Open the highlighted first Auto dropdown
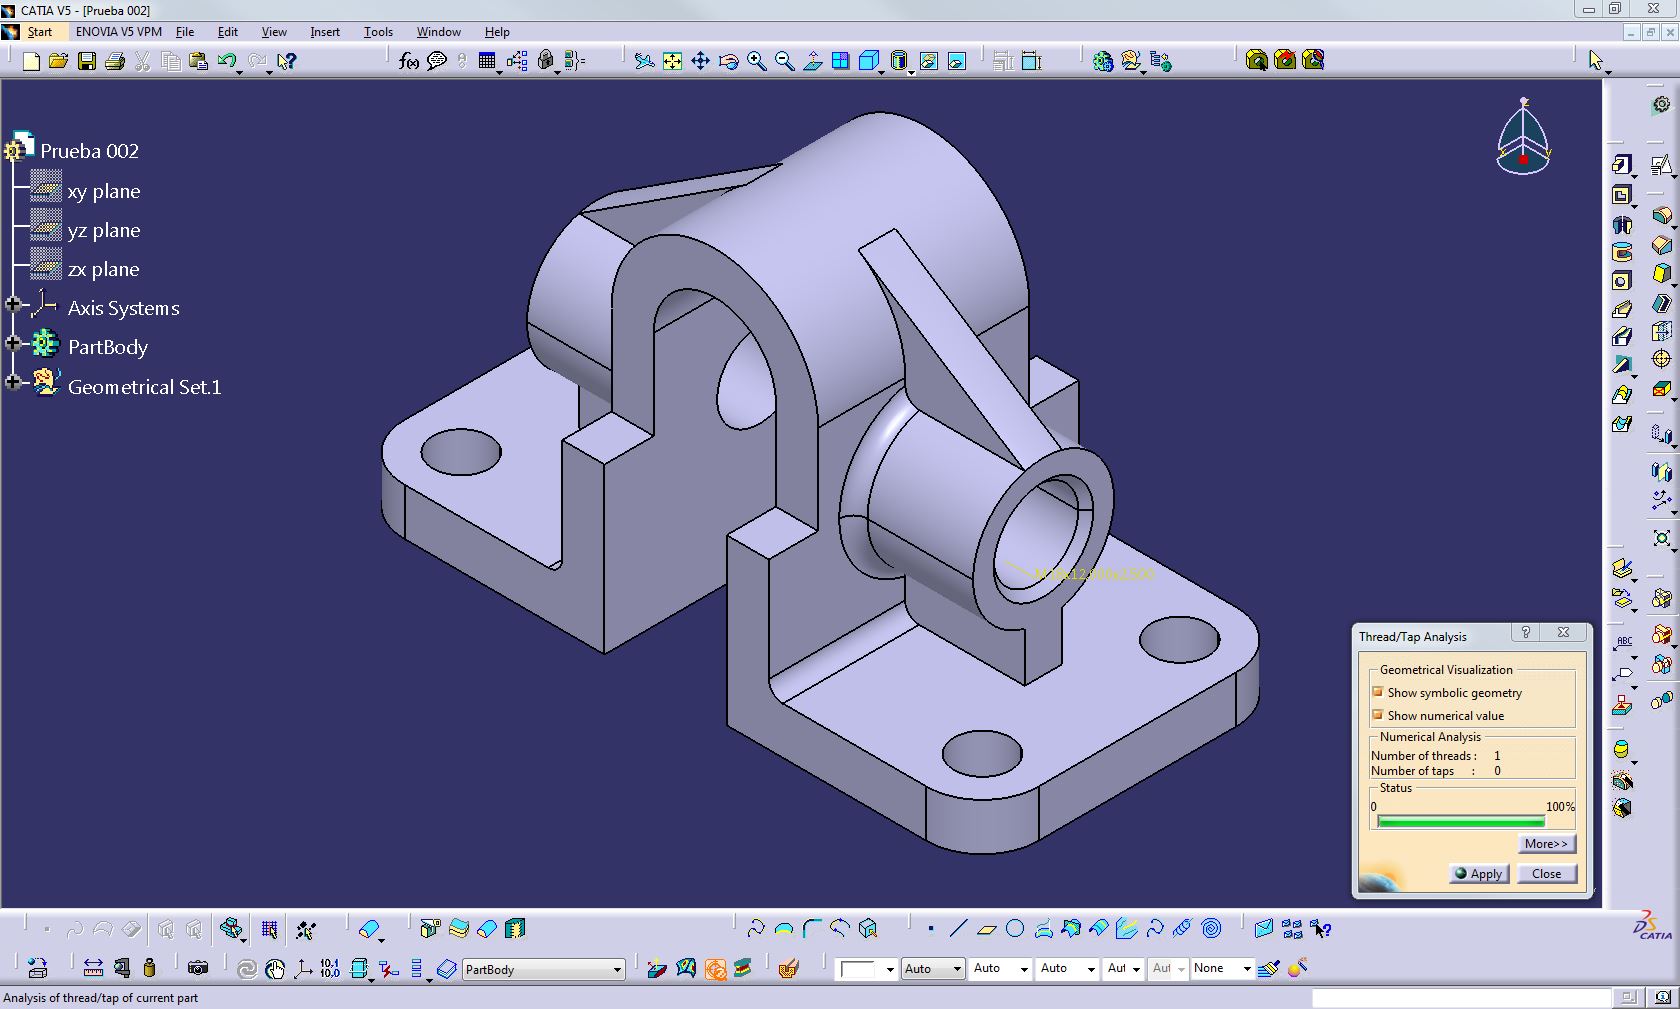The image size is (1680, 1009). tap(956, 969)
